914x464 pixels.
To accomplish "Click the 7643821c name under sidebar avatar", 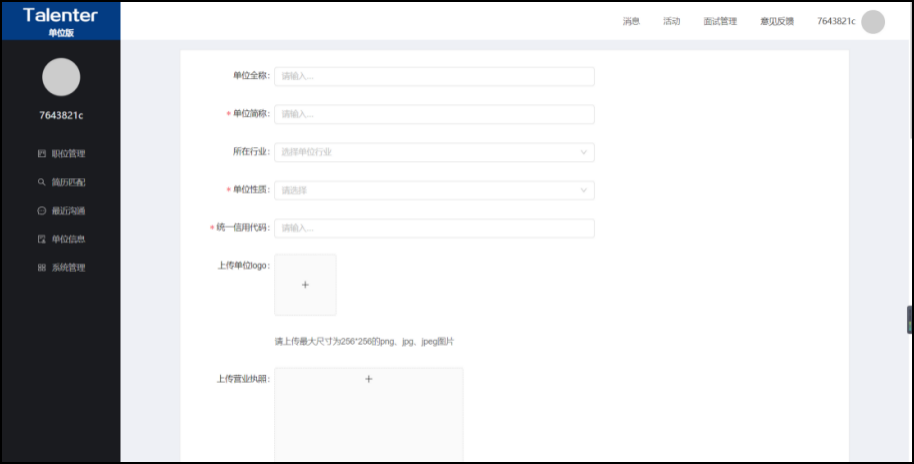I will pyautogui.click(x=61, y=115).
